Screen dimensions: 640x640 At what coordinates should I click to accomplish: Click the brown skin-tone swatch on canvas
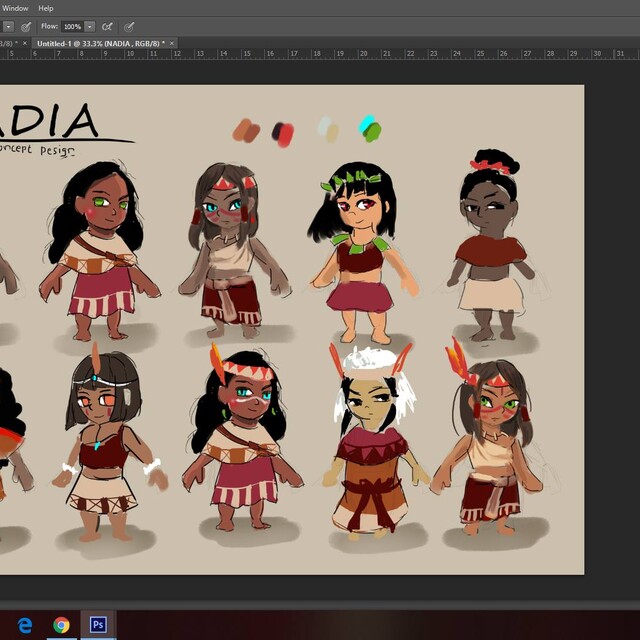[246, 131]
